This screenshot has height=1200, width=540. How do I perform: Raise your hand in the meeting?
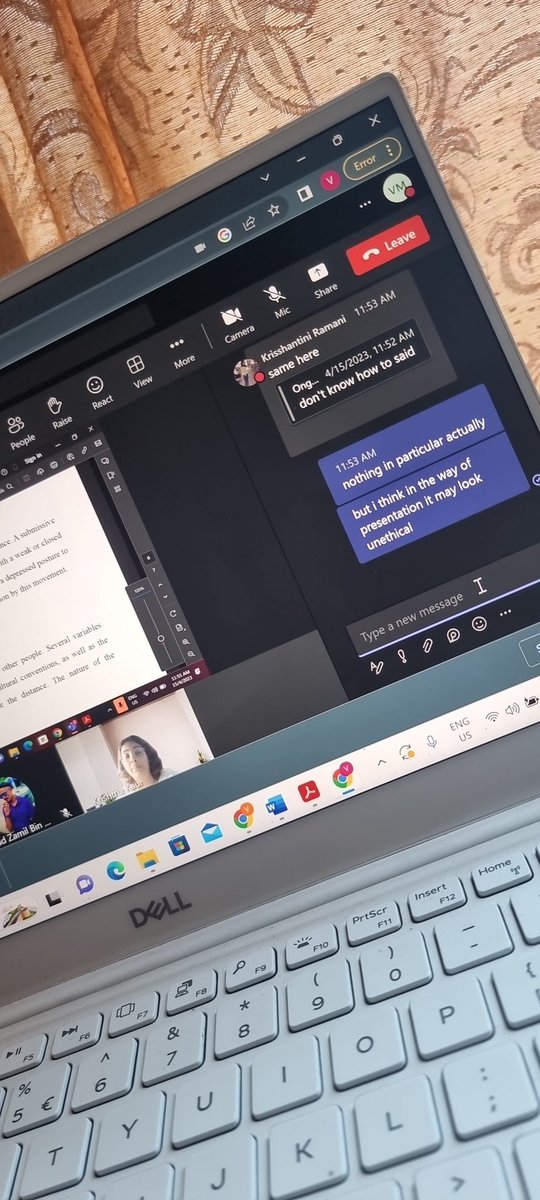(x=58, y=411)
